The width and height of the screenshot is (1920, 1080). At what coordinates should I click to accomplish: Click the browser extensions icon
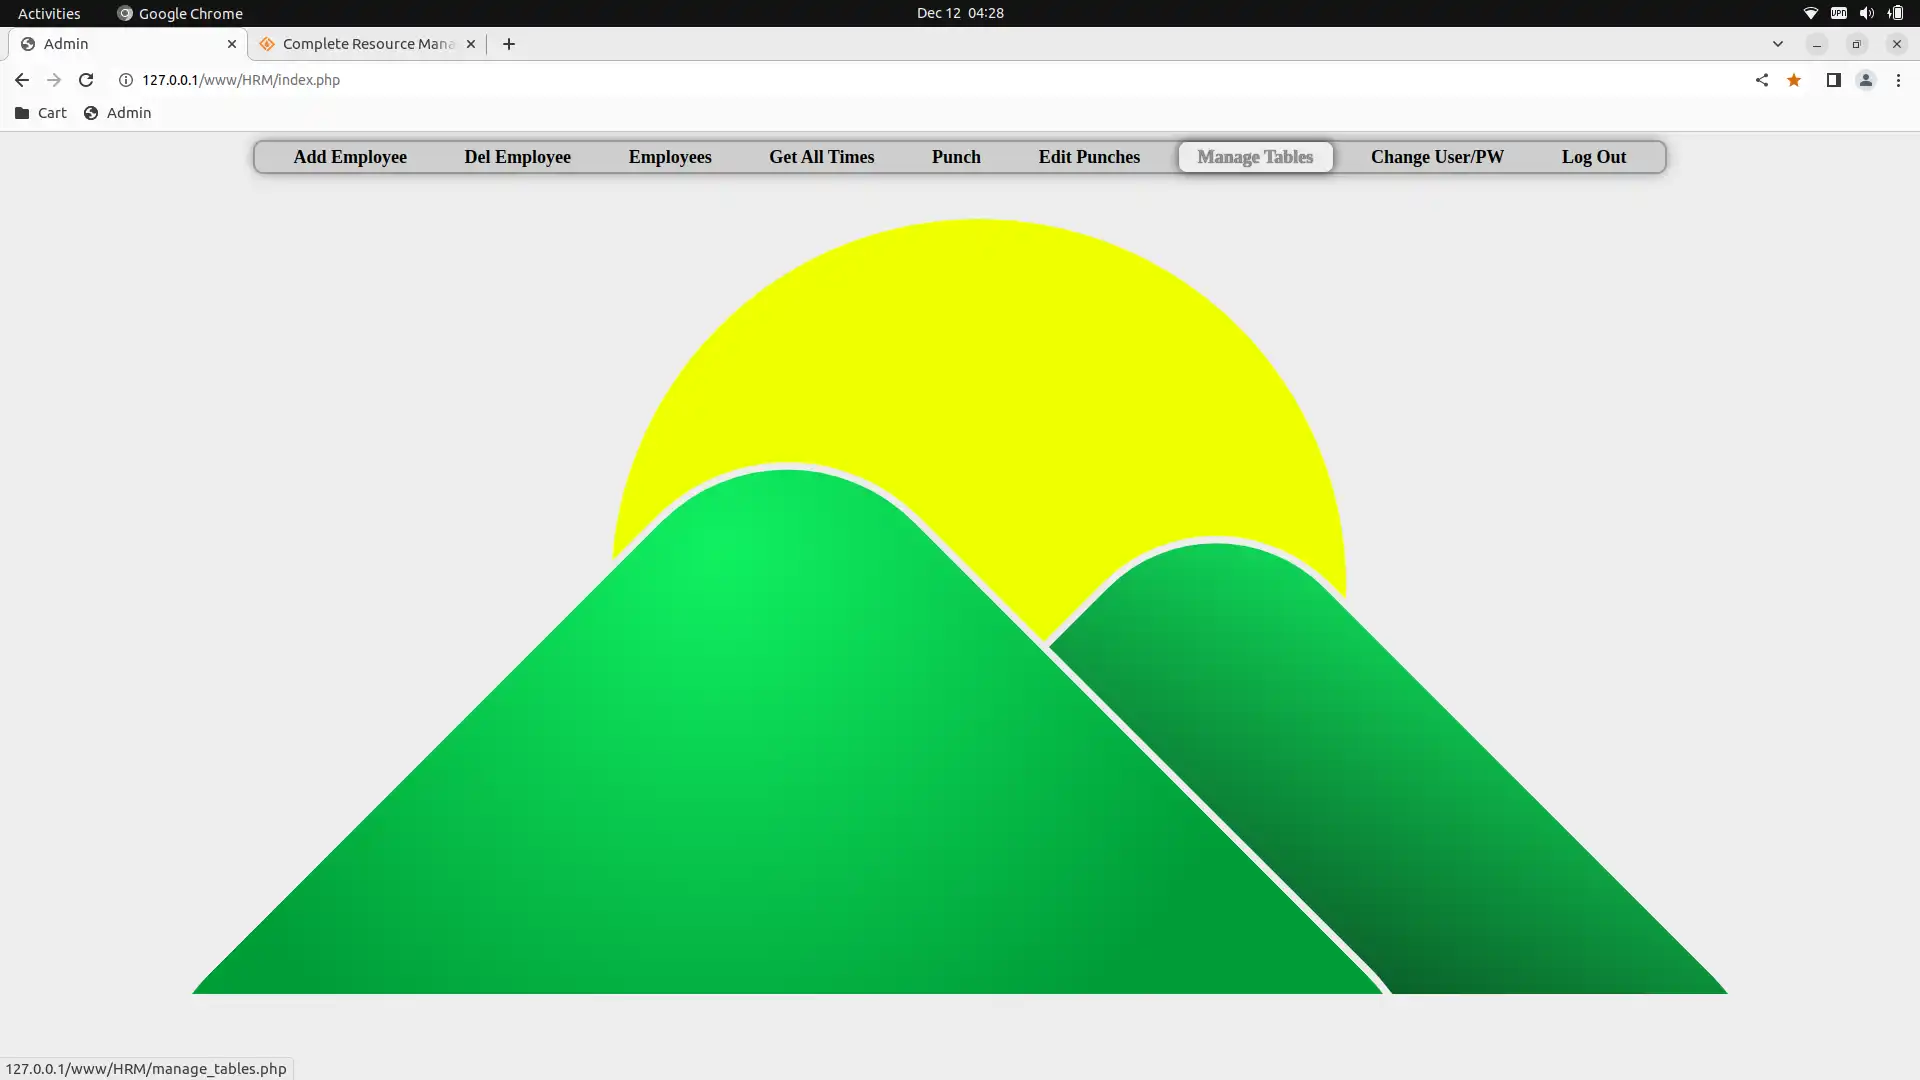pos(1833,80)
